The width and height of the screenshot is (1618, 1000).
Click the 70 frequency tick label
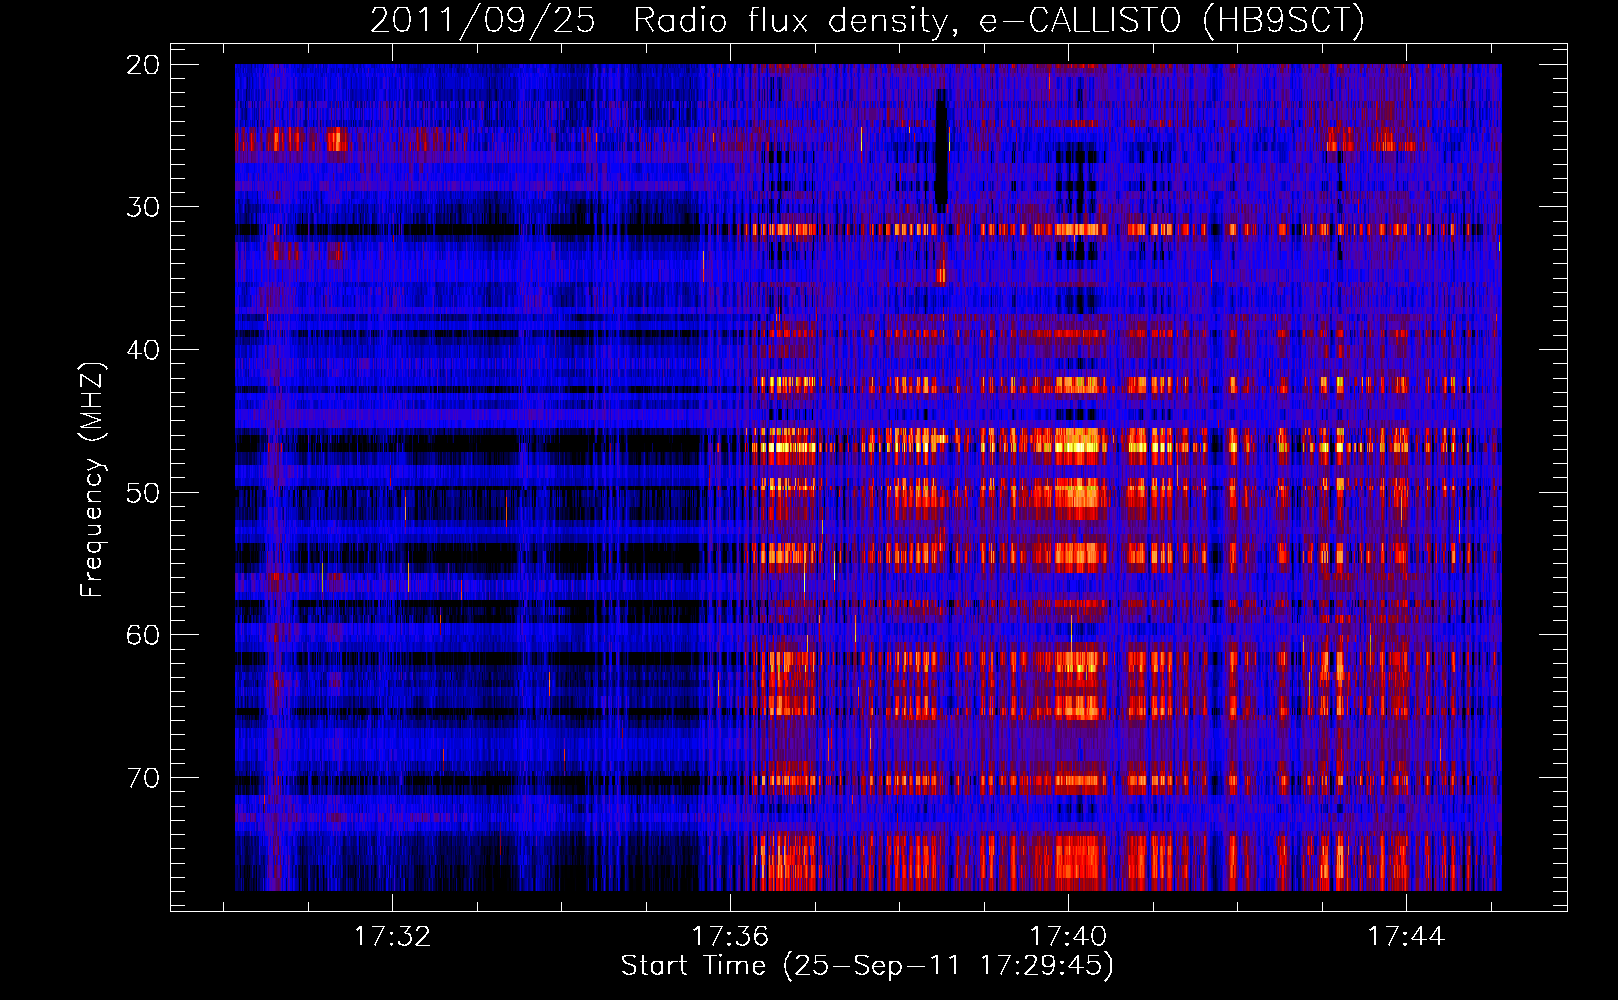coord(144,778)
